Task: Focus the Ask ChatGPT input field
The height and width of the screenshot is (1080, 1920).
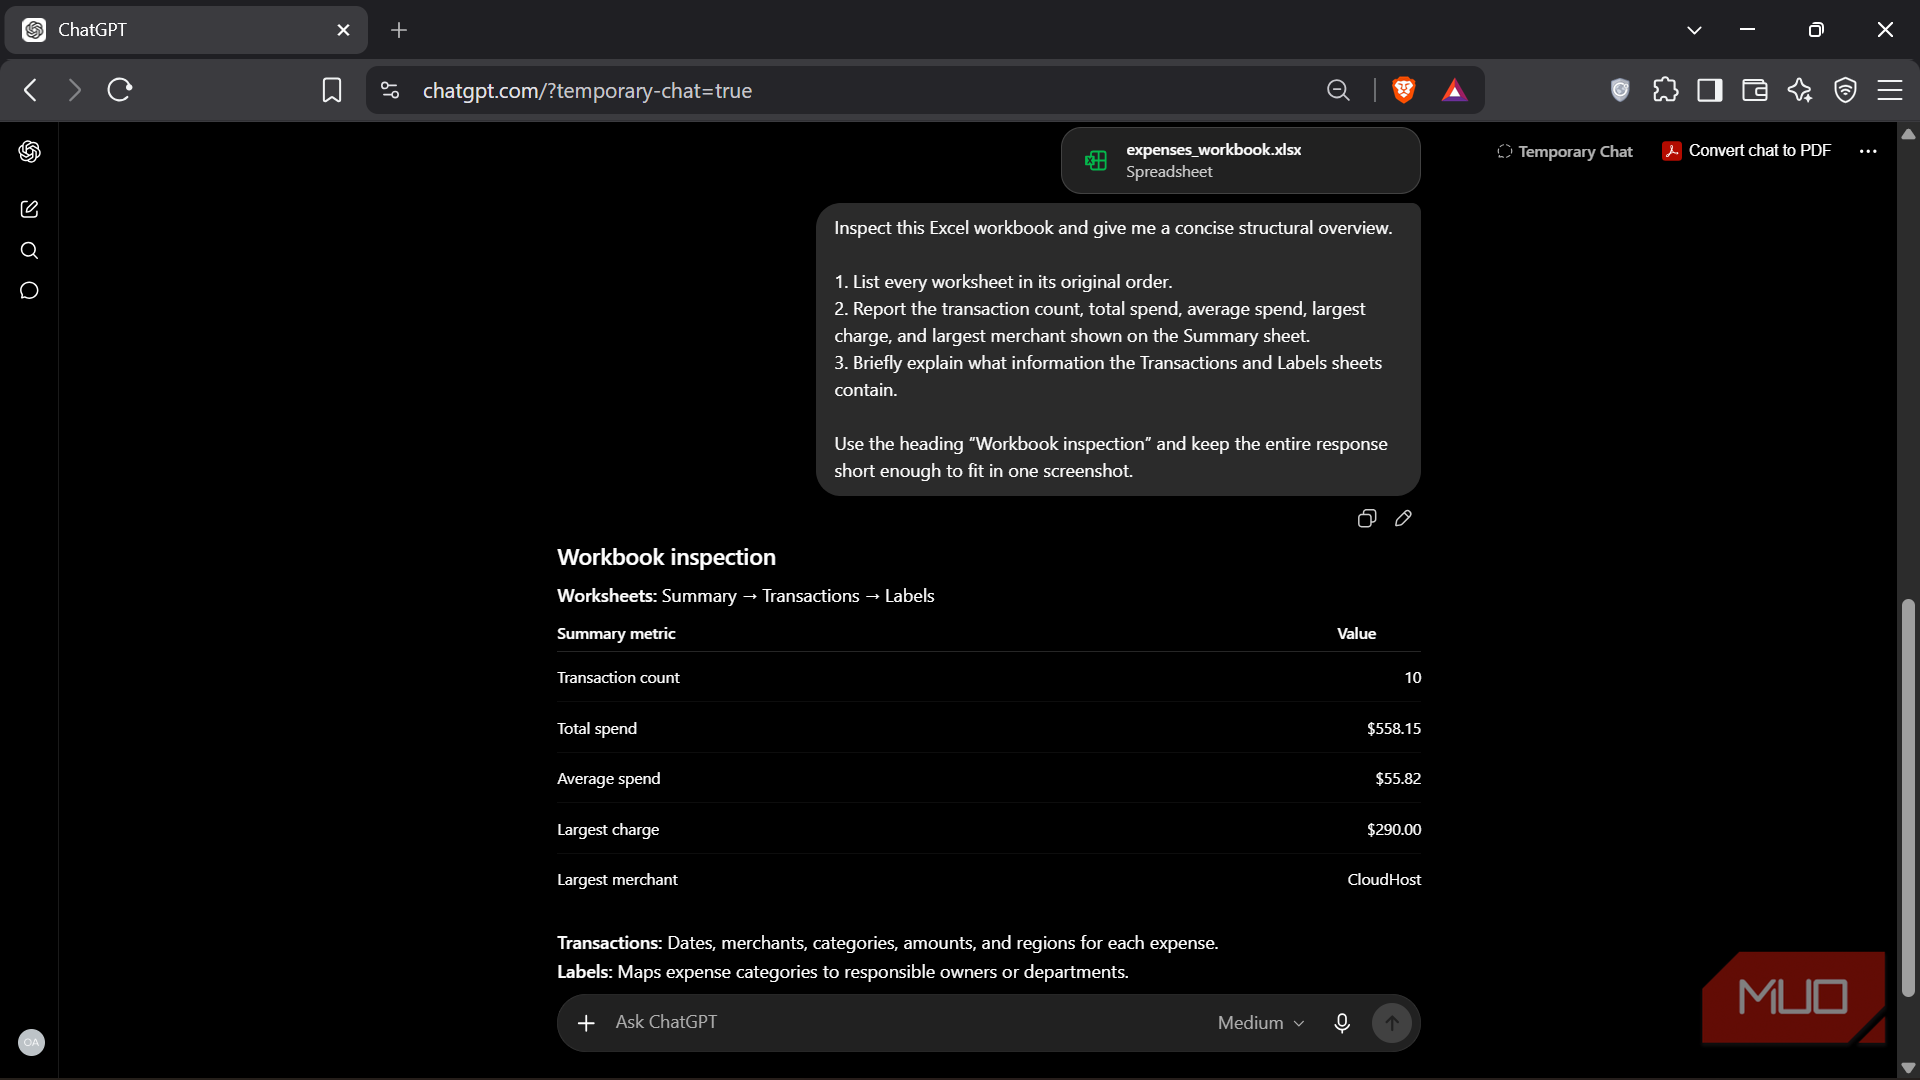Action: 900,1023
